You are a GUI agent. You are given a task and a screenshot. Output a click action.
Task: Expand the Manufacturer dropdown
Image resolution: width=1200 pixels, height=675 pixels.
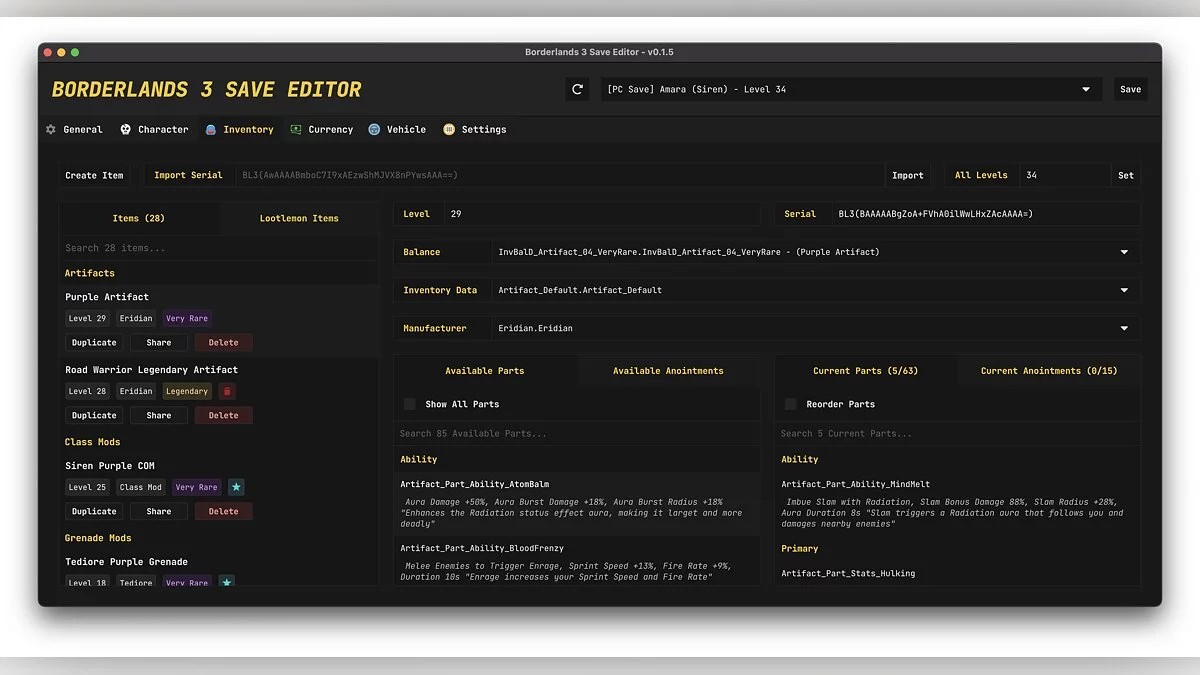click(x=1124, y=328)
